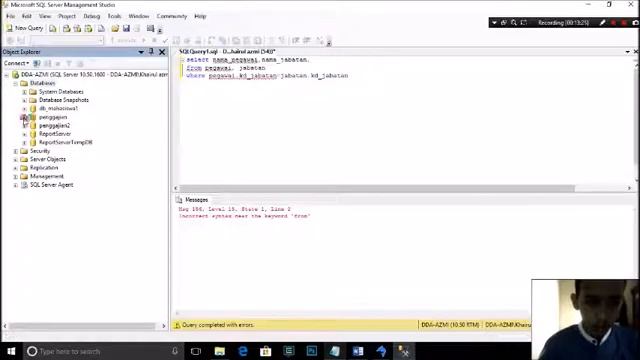Viewport: 640px width, 360px height.
Task: Click the Disconnect icon in Object Explorer
Action: coord(47,63)
